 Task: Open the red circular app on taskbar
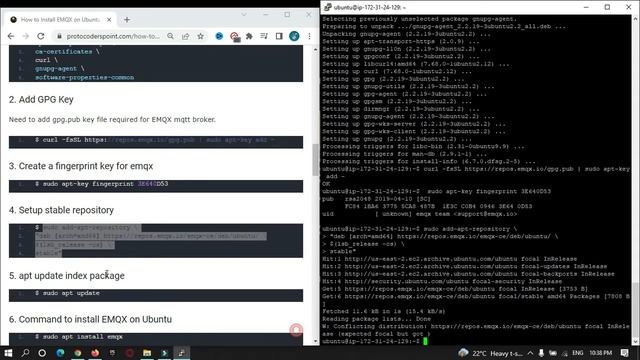click(x=129, y=353)
